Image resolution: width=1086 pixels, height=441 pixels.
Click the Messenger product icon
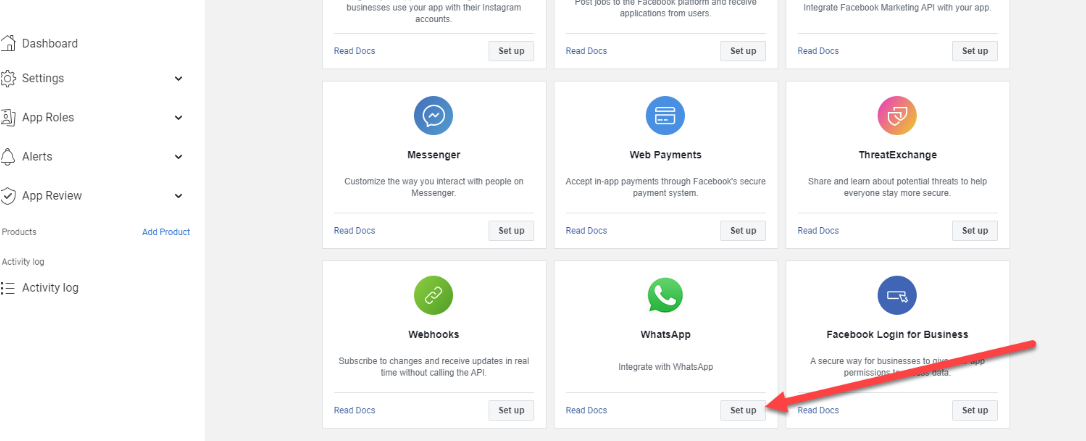(434, 116)
